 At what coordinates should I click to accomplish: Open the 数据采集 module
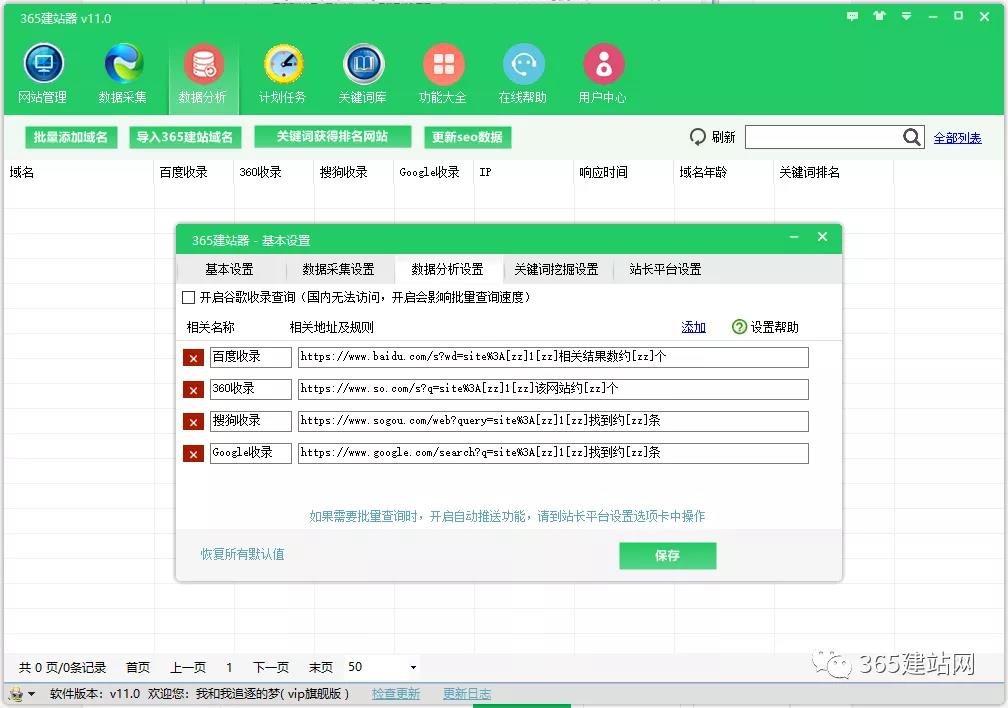point(123,73)
